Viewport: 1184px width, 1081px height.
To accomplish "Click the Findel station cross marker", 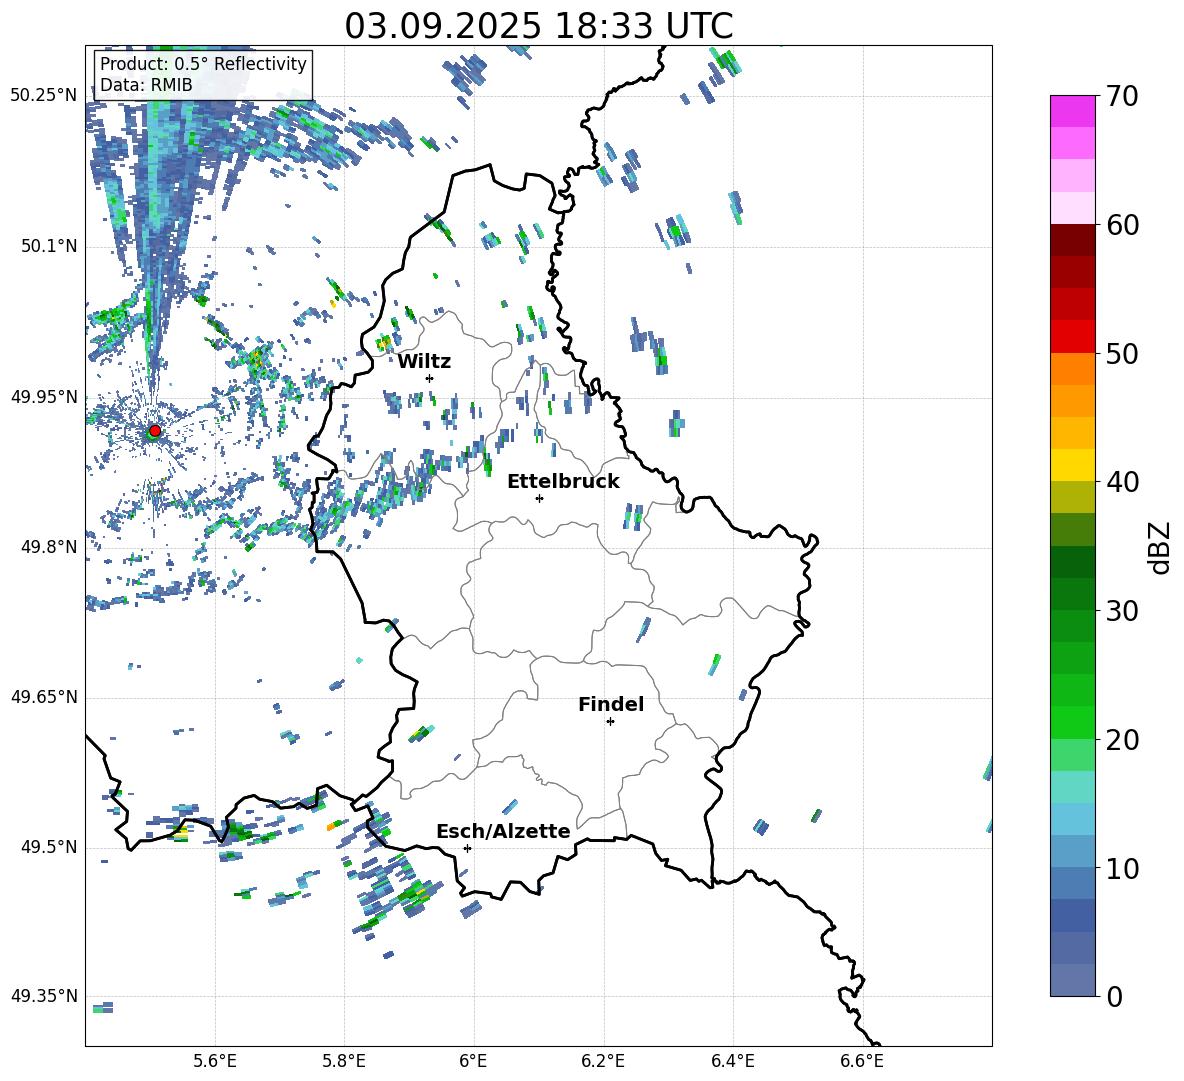I will click(610, 722).
